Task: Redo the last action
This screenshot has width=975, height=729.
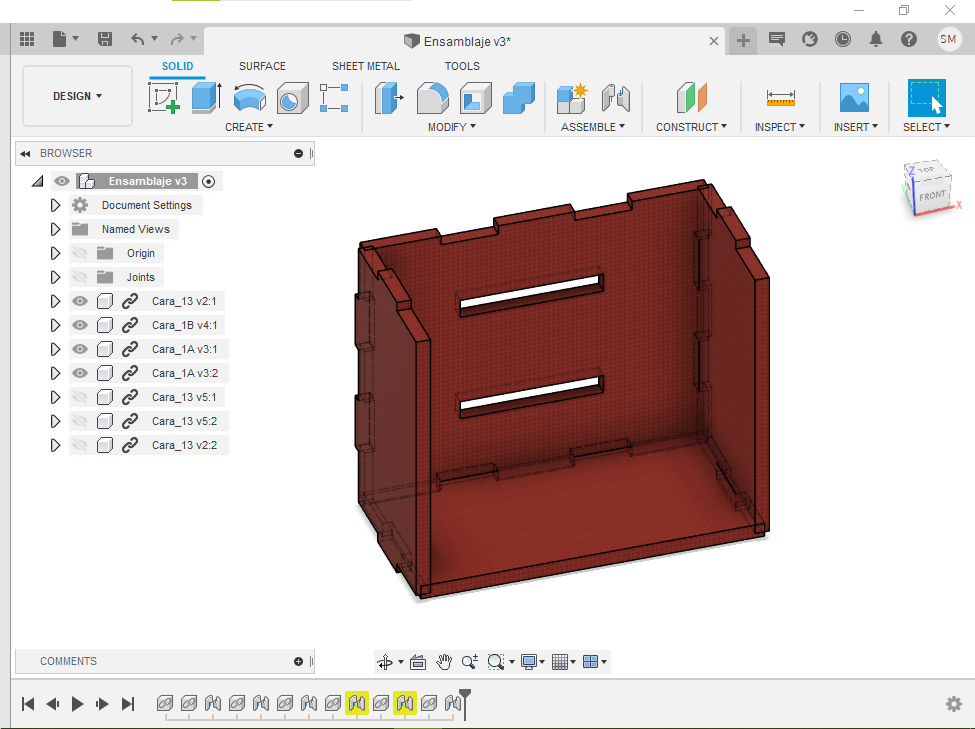Action: pos(177,39)
